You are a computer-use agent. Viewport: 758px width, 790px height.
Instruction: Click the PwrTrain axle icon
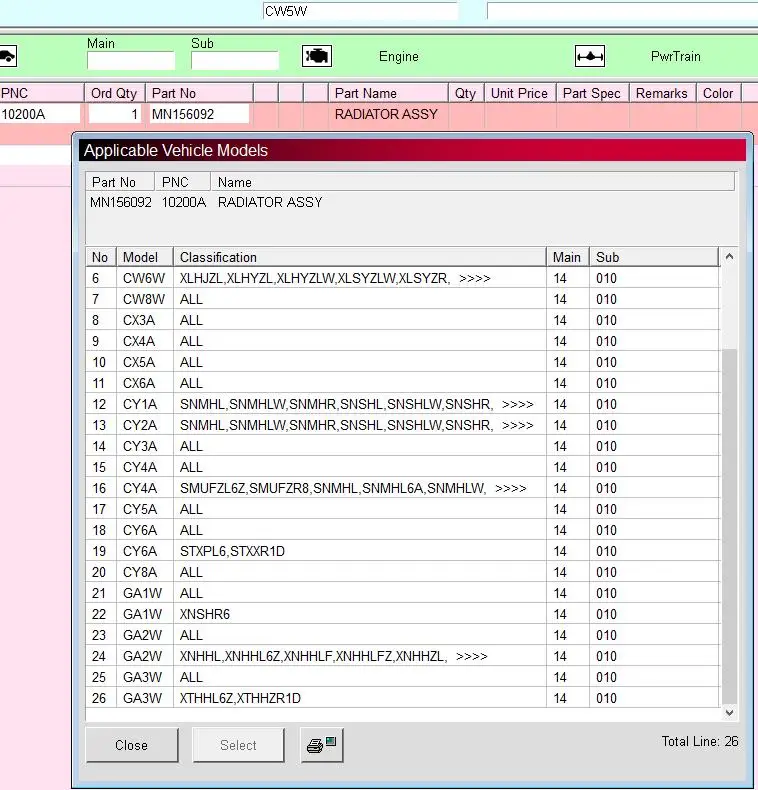point(590,56)
